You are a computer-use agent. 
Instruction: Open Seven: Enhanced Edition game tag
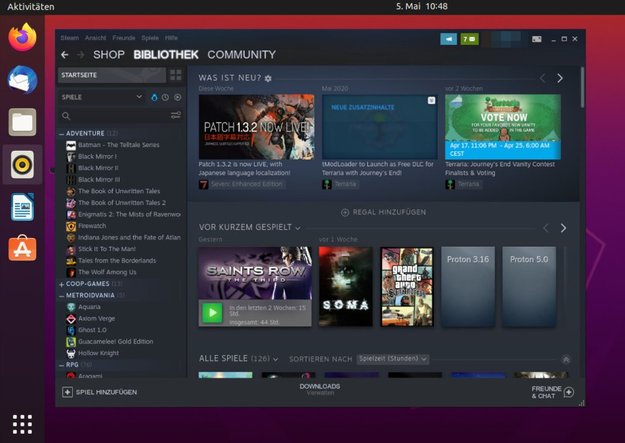click(242, 184)
